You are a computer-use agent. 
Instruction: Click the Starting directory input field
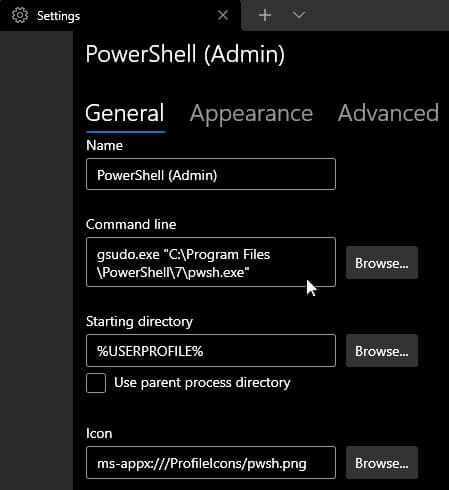pos(211,351)
